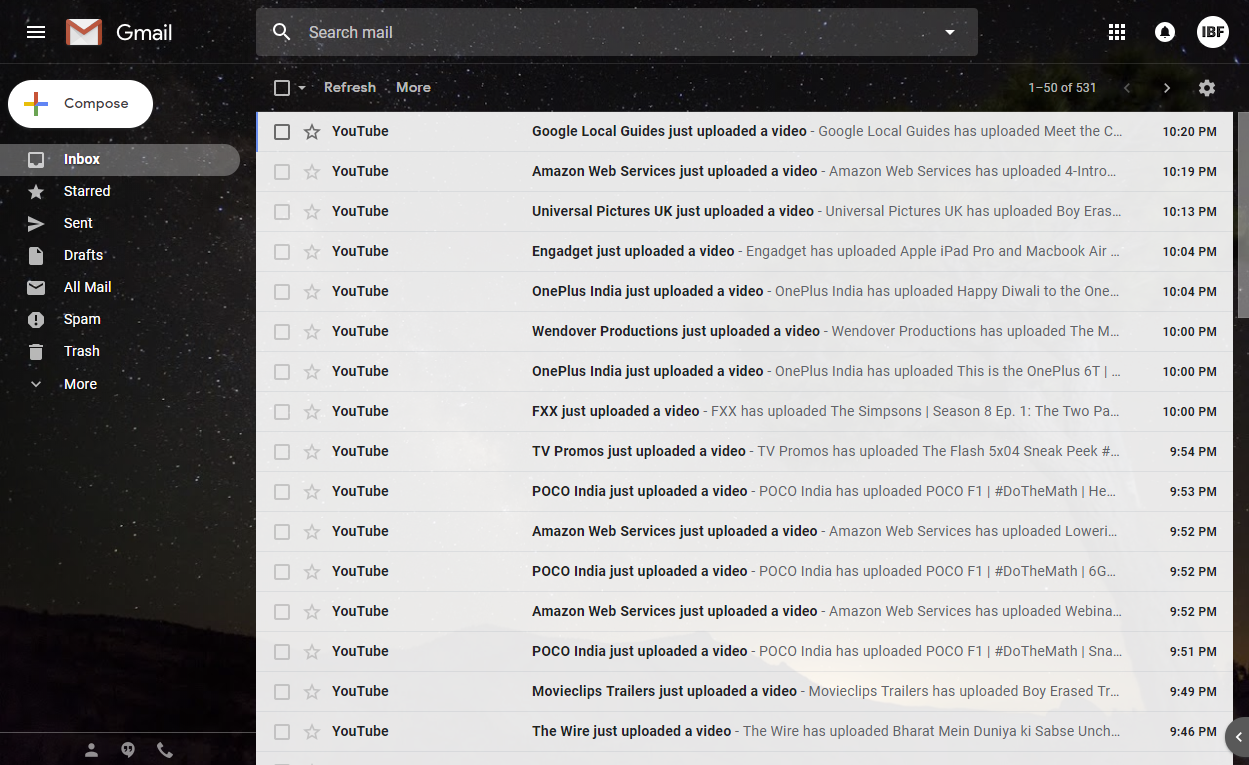Toggle the select all checkbox
Image resolution: width=1249 pixels, height=765 pixels.
tap(282, 88)
